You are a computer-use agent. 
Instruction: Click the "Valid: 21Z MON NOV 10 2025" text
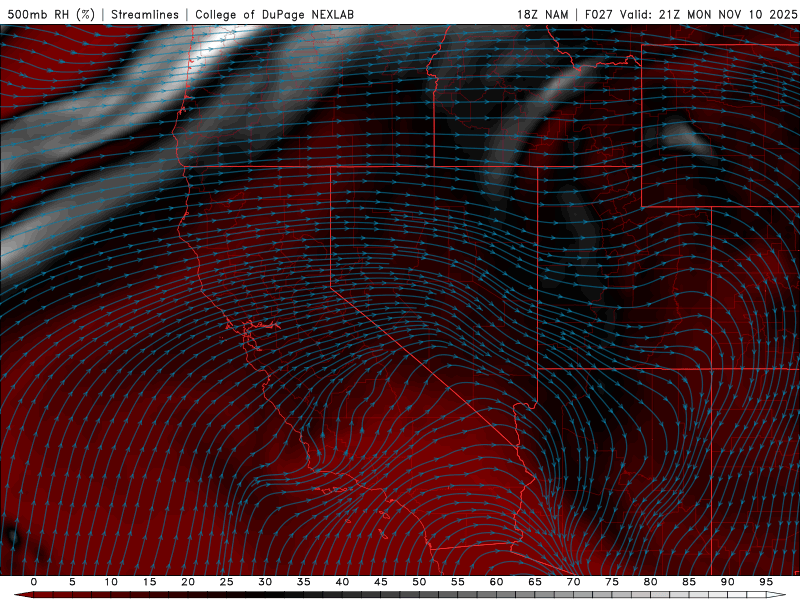709,14
